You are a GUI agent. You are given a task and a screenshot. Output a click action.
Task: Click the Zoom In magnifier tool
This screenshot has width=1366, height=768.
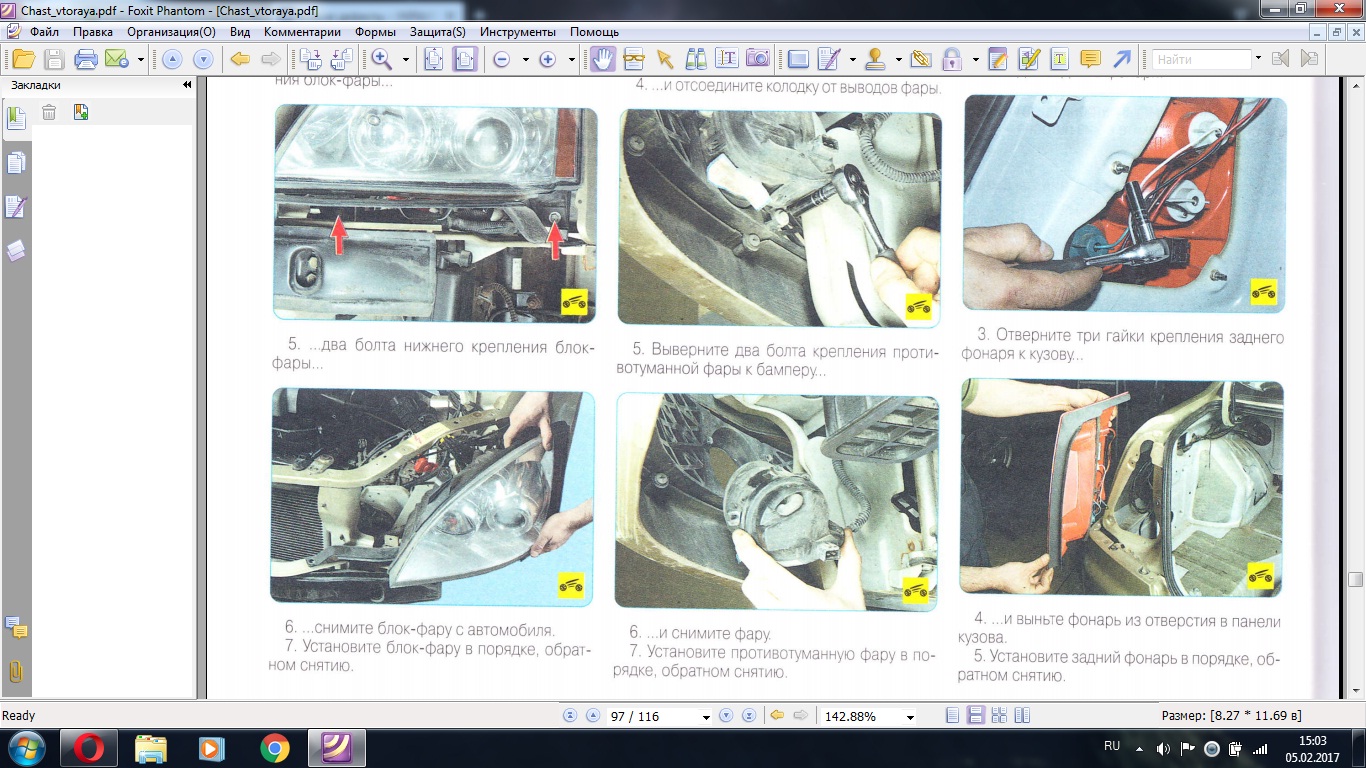click(x=381, y=59)
